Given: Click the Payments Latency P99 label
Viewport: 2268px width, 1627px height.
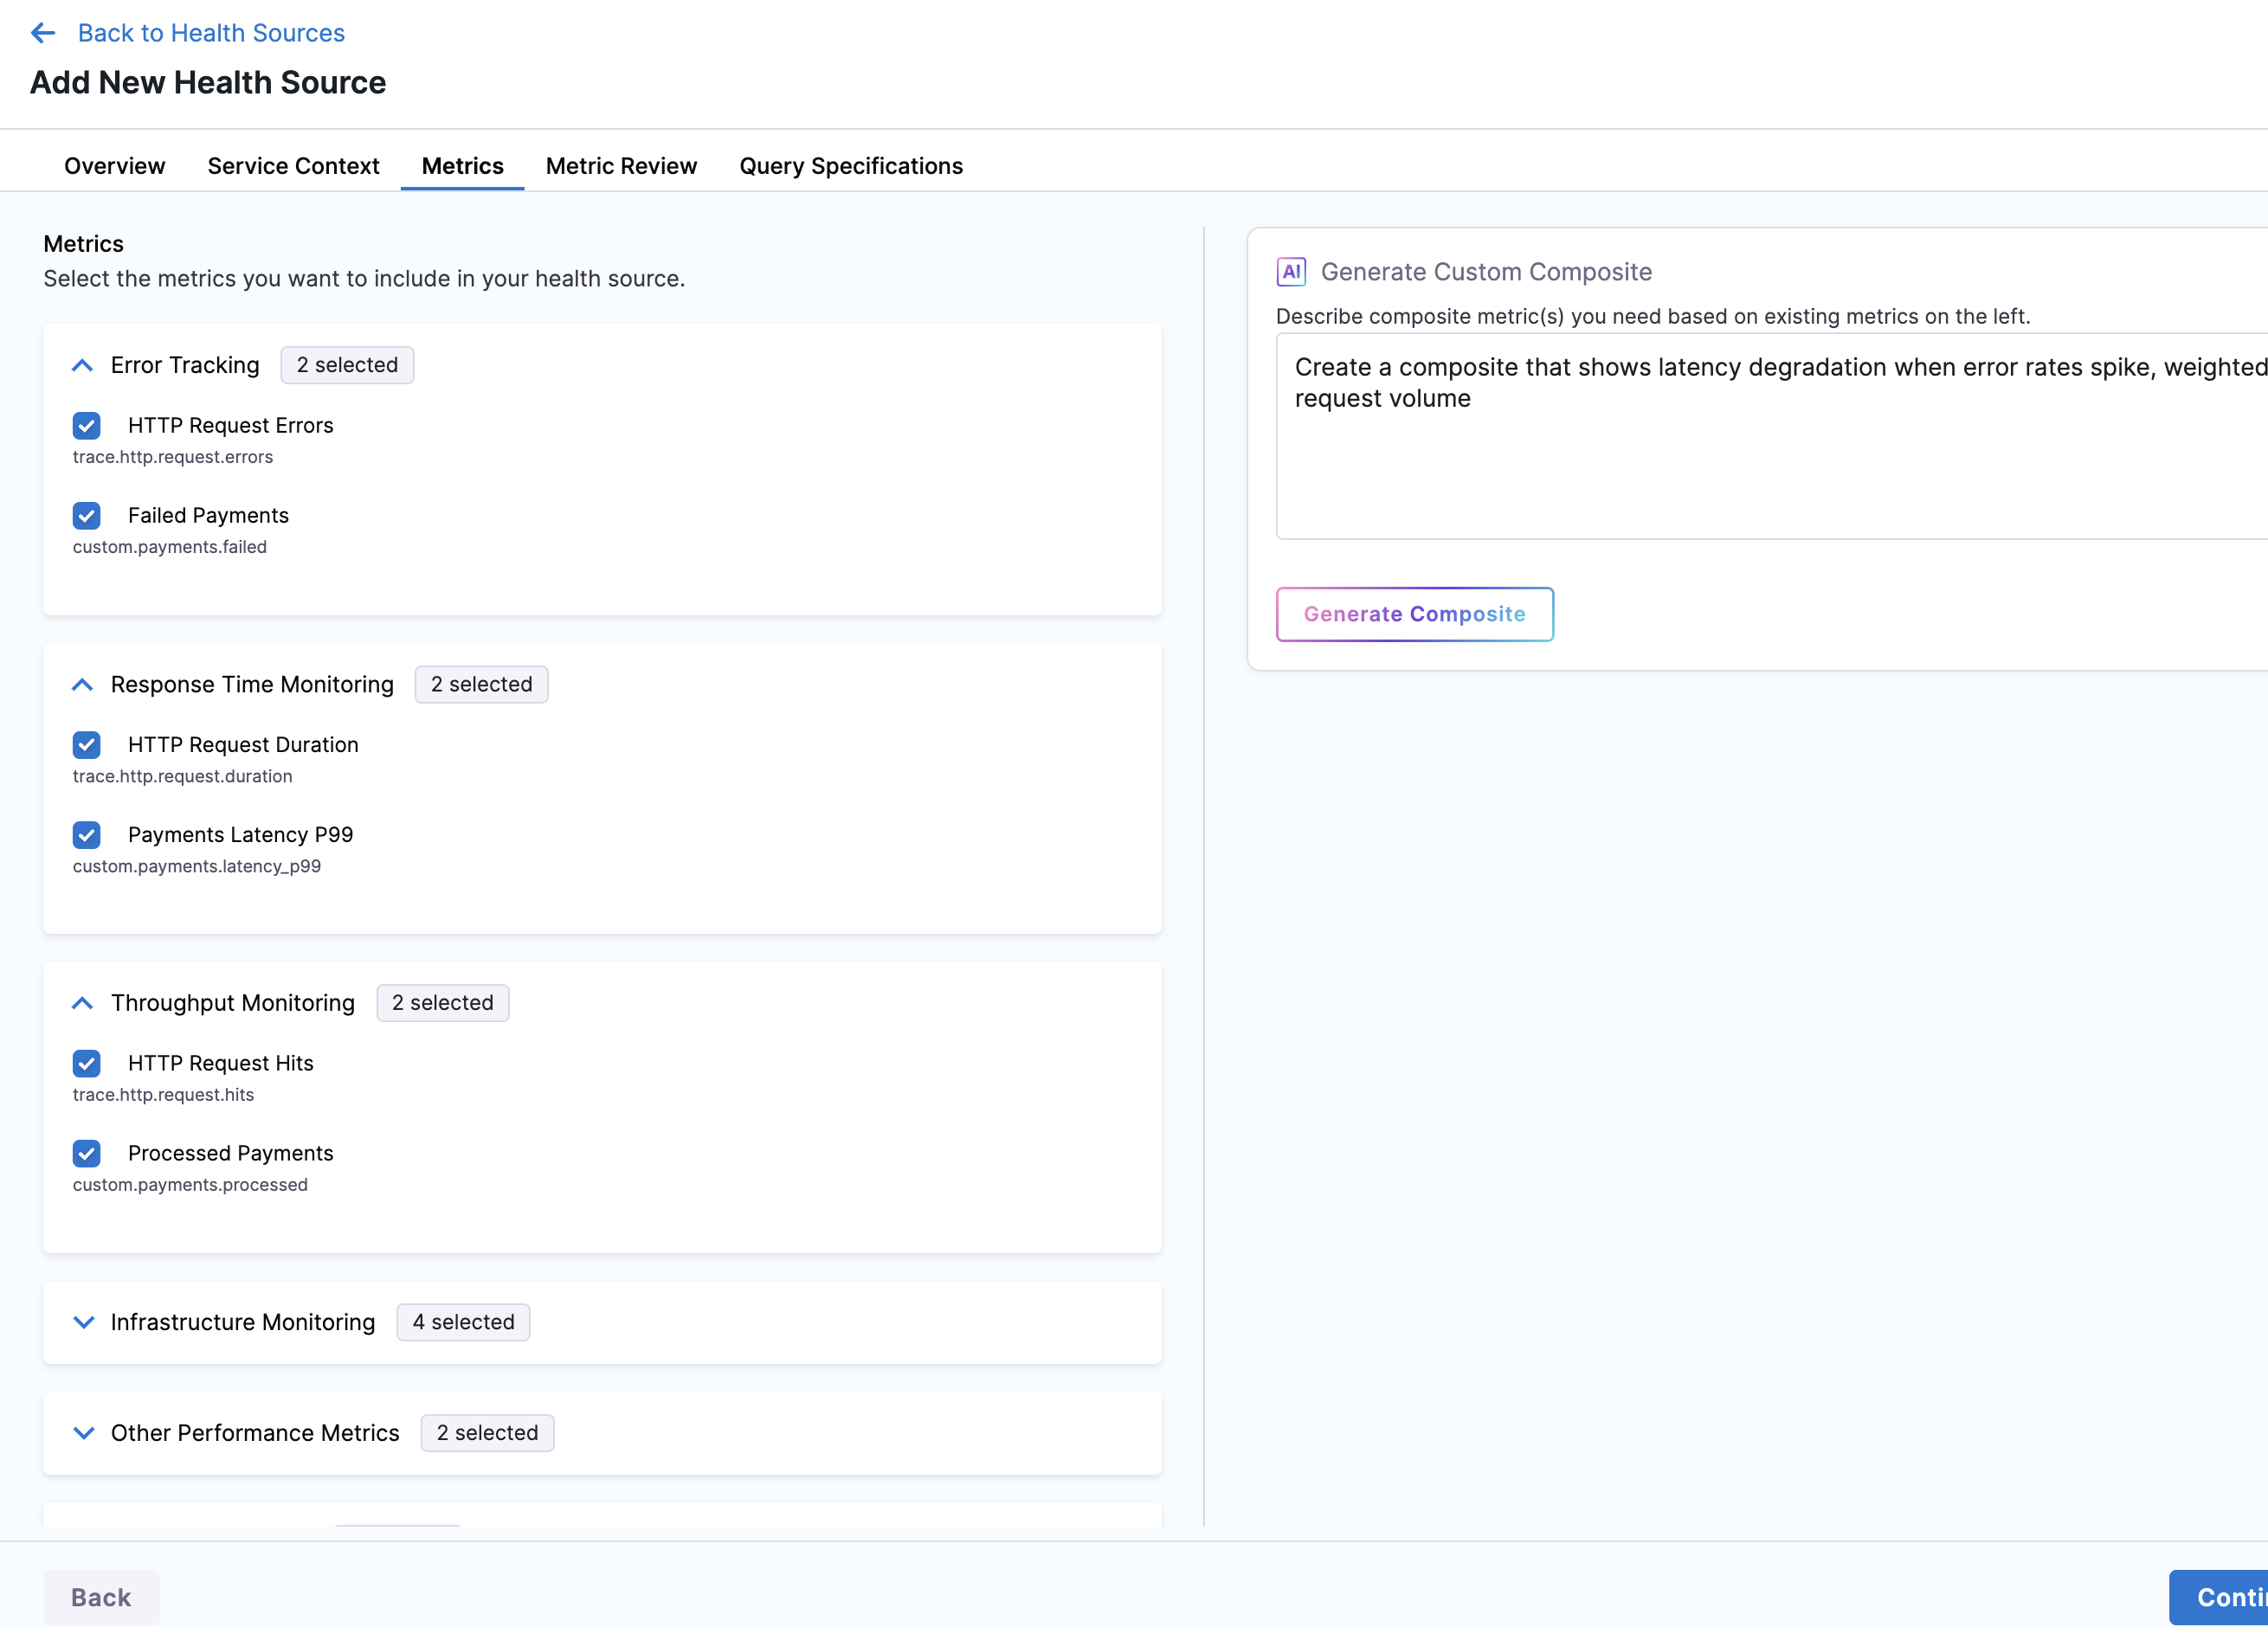Looking at the screenshot, I should [240, 834].
